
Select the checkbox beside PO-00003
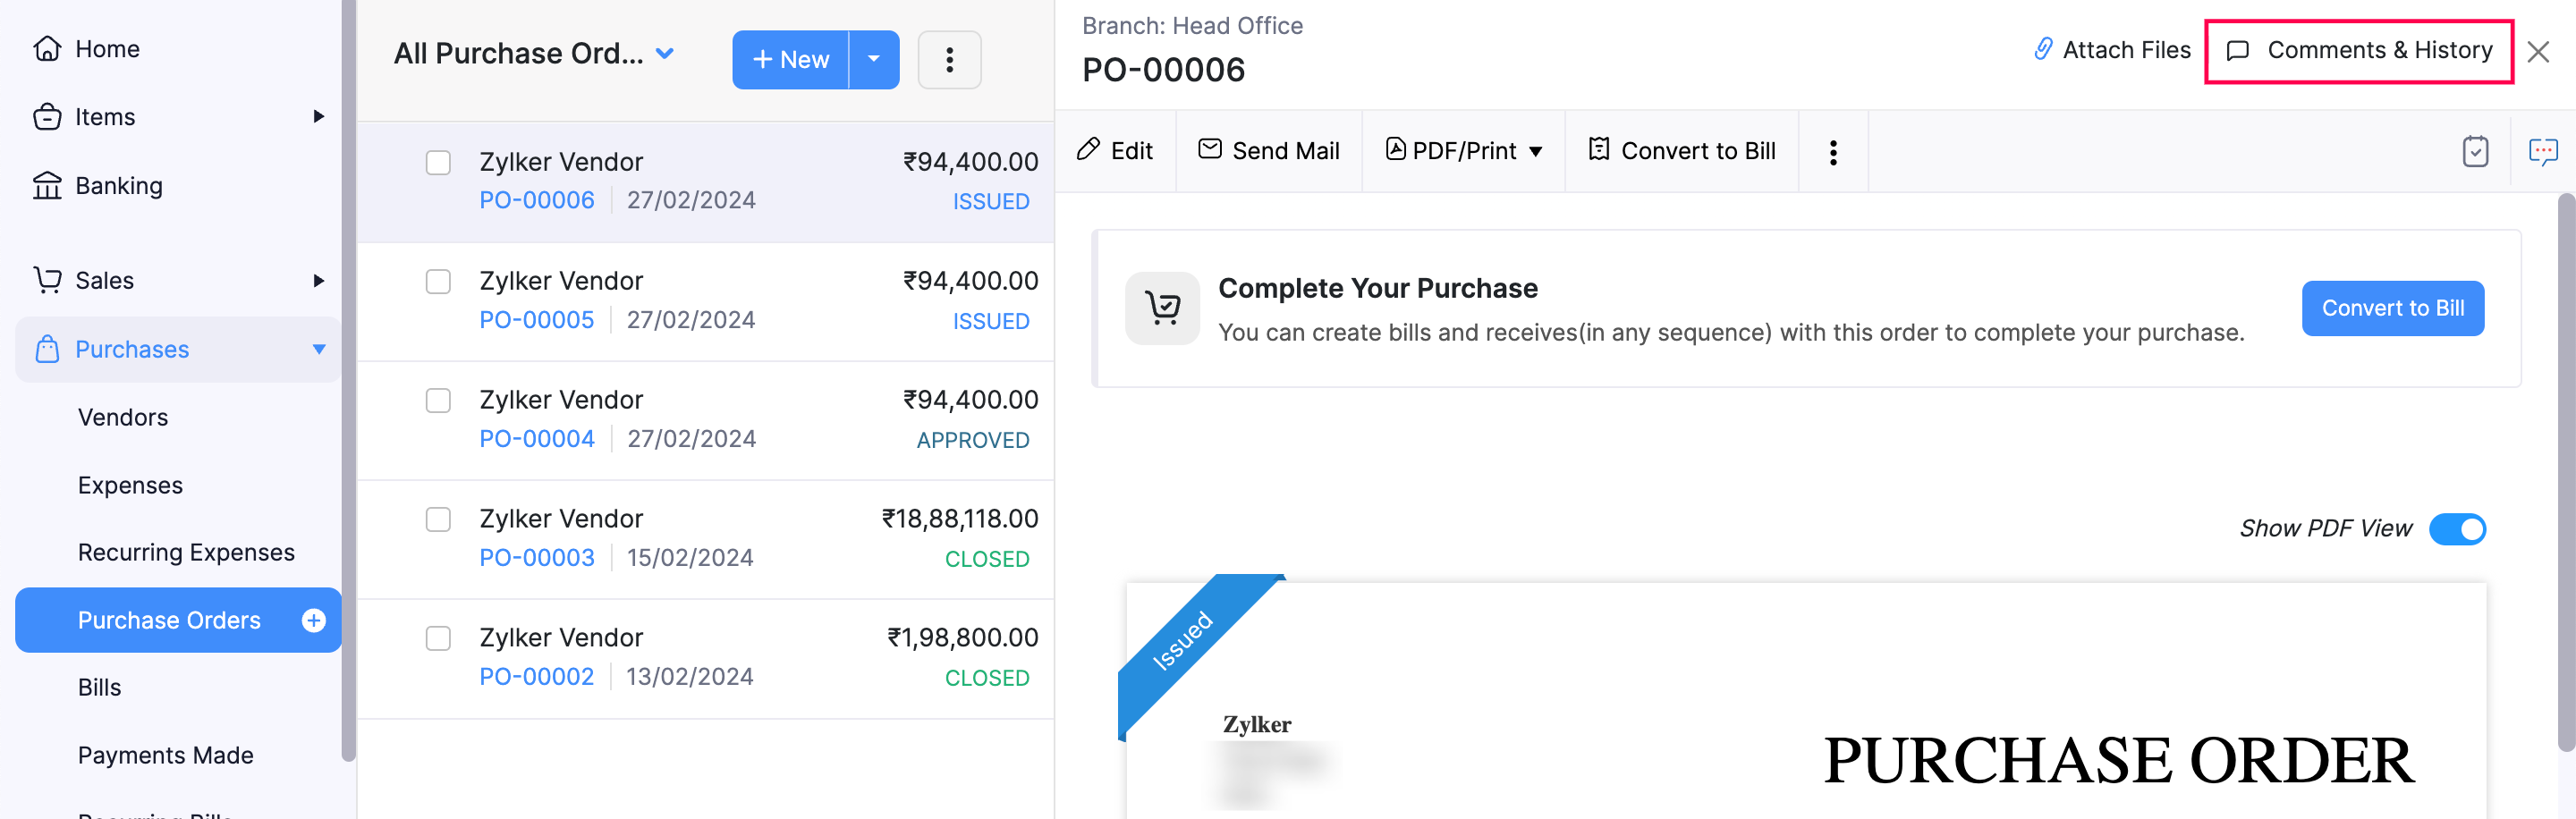pos(438,519)
